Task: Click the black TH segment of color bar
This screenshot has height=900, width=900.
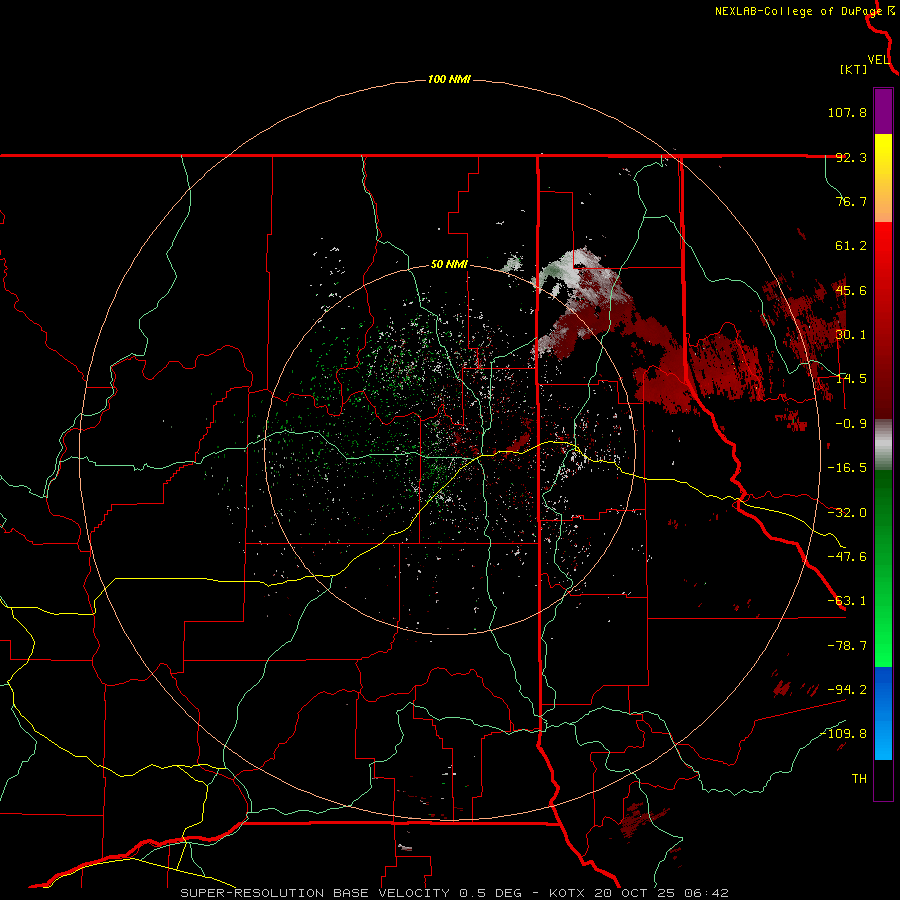Action: pos(883,779)
